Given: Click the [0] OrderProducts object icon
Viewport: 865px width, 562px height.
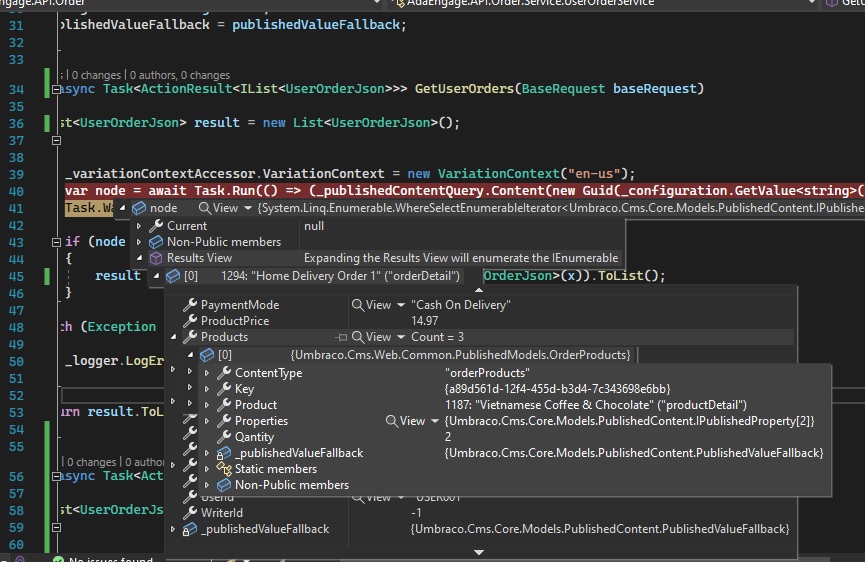Looking at the screenshot, I should (x=207, y=355).
